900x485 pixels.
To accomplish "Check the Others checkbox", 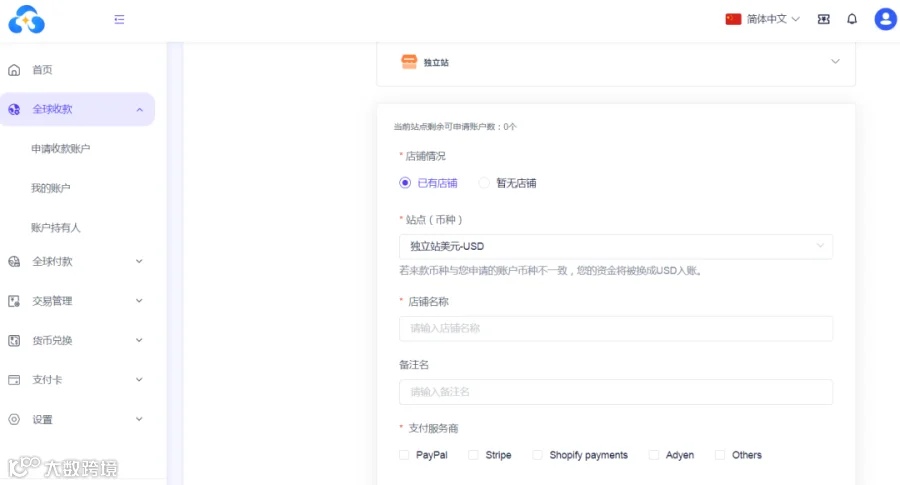I will pyautogui.click(x=720, y=455).
